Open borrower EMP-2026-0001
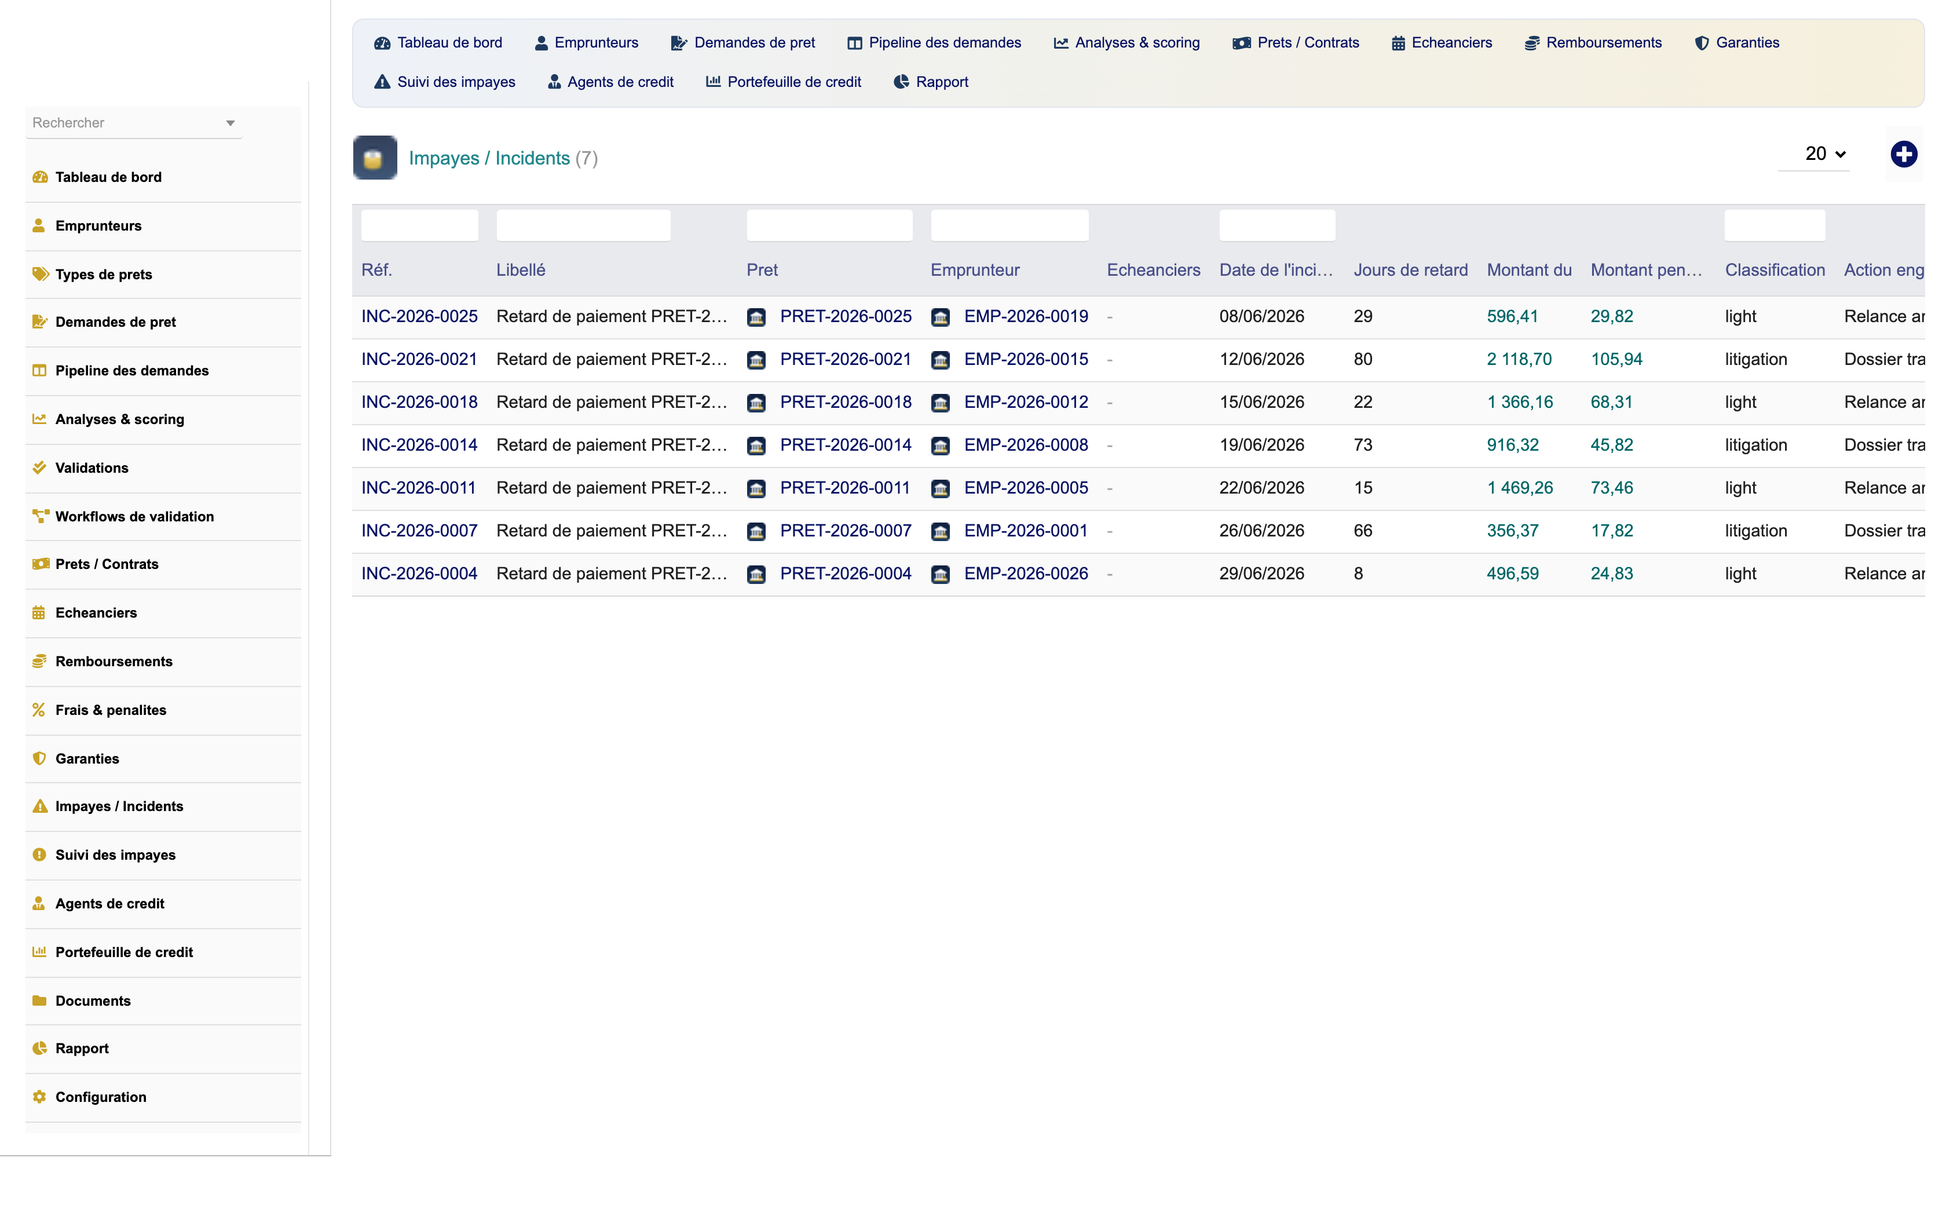Screen dimensions: 1946x1205 click(x=1026, y=532)
